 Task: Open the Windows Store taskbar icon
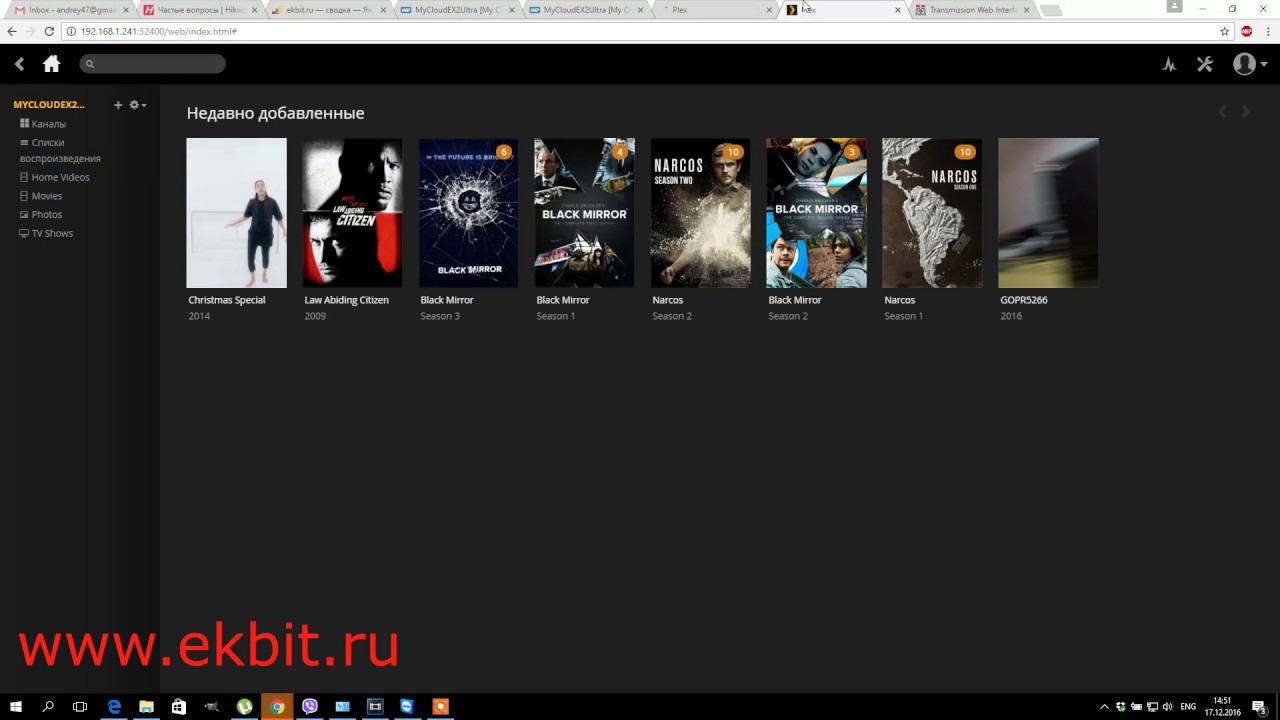[179, 706]
